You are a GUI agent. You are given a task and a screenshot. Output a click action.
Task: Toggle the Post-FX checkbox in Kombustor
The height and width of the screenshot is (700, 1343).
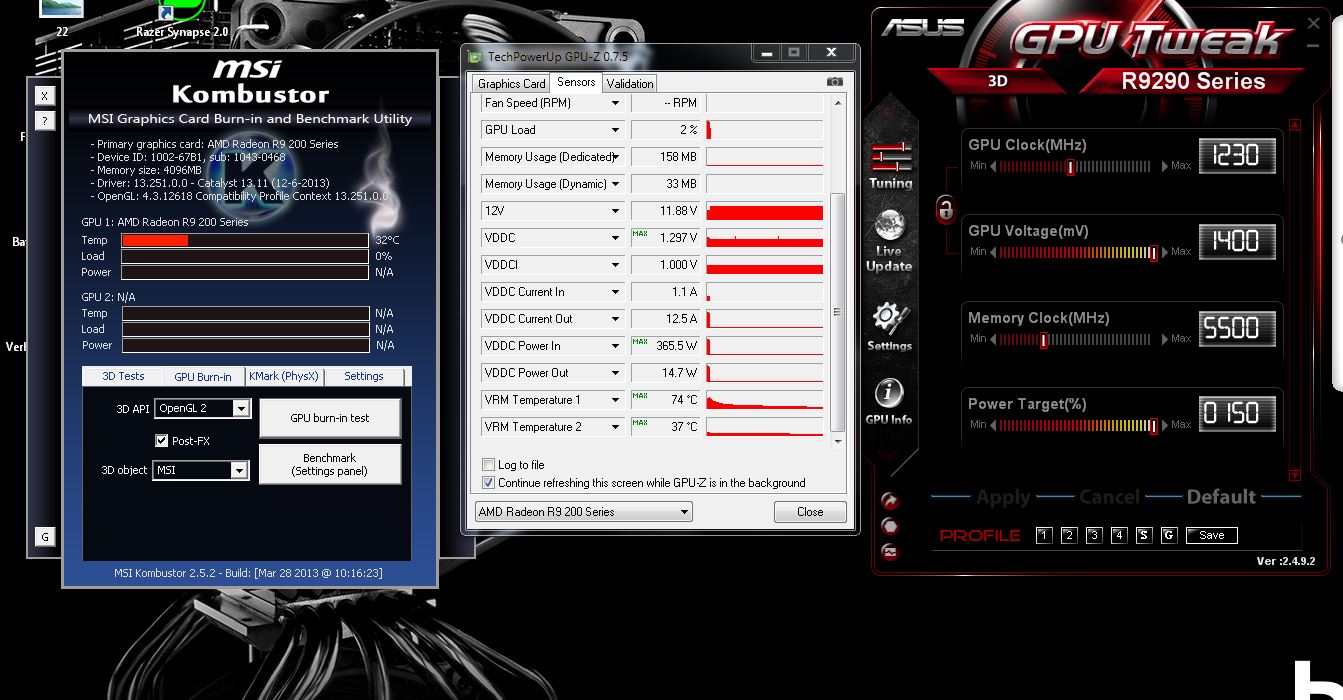point(161,440)
